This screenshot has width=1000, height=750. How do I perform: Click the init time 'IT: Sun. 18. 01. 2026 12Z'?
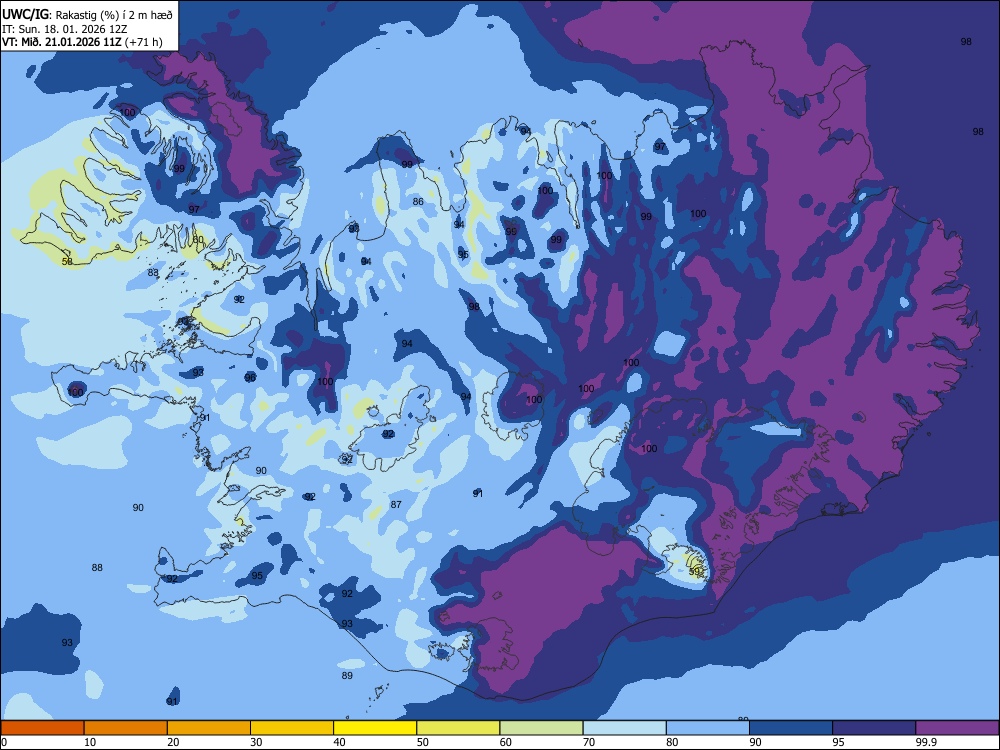click(x=66, y=29)
